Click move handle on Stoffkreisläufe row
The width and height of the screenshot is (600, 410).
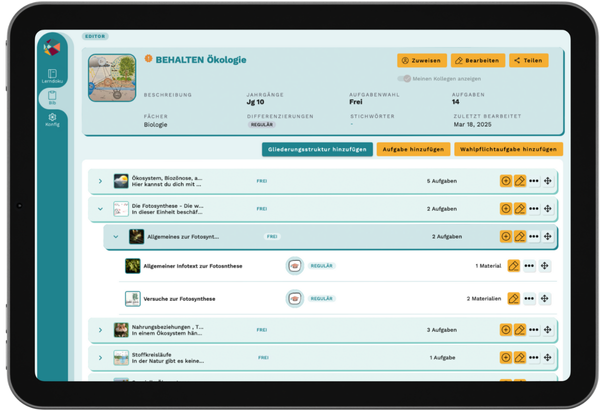click(x=548, y=357)
